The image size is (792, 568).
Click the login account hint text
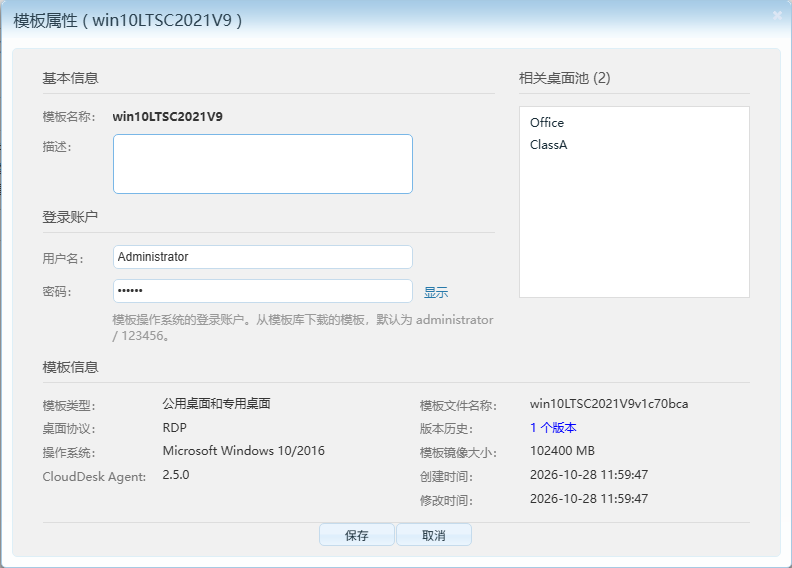(x=303, y=328)
